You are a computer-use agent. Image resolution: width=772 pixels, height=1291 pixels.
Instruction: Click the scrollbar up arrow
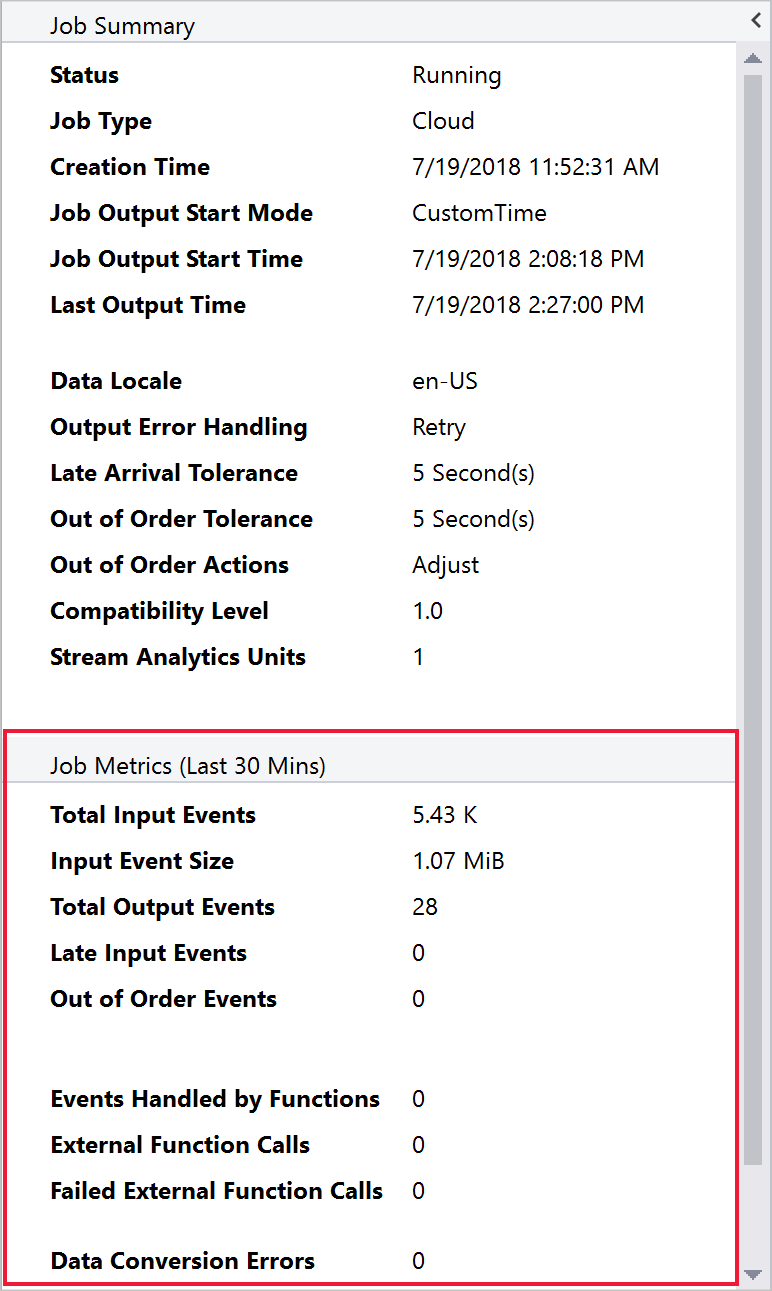click(x=753, y=58)
